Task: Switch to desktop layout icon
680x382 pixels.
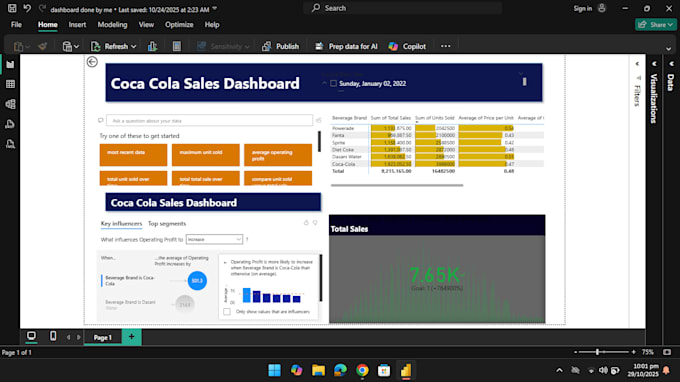Action: click(x=31, y=336)
